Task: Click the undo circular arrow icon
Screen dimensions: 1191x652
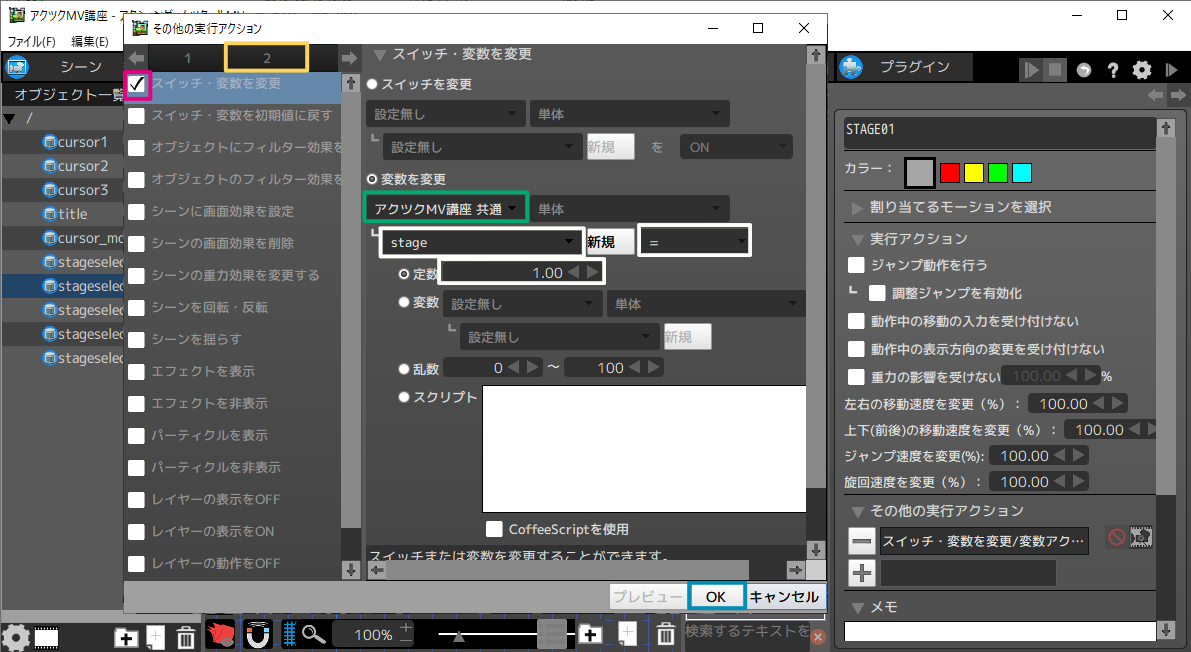Action: click(x=1084, y=70)
